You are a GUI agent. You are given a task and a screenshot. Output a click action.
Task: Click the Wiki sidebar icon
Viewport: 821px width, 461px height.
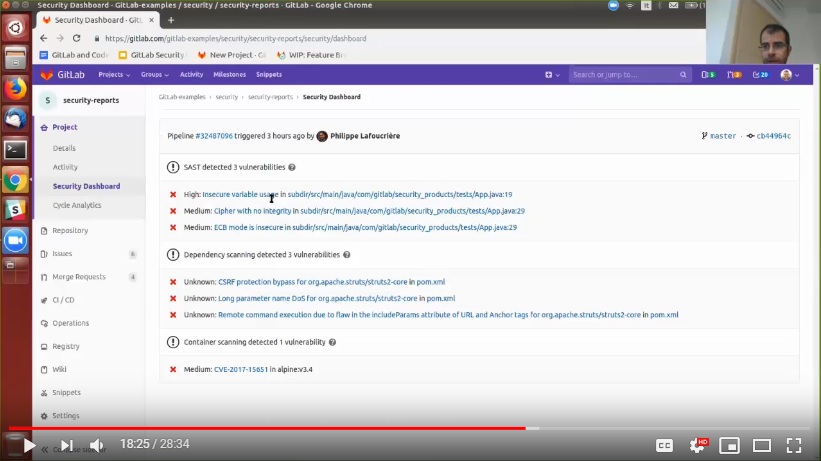pyautogui.click(x=44, y=369)
